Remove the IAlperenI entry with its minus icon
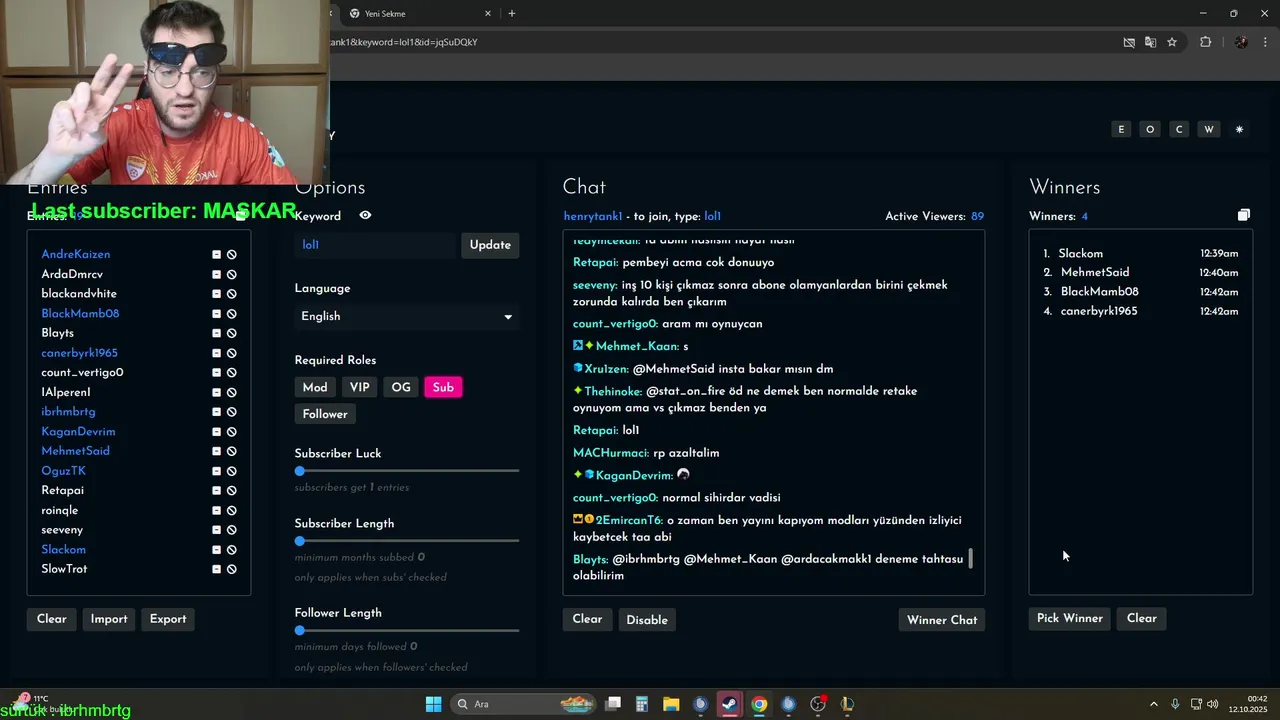Viewport: 1280px width, 720px height. tap(216, 392)
